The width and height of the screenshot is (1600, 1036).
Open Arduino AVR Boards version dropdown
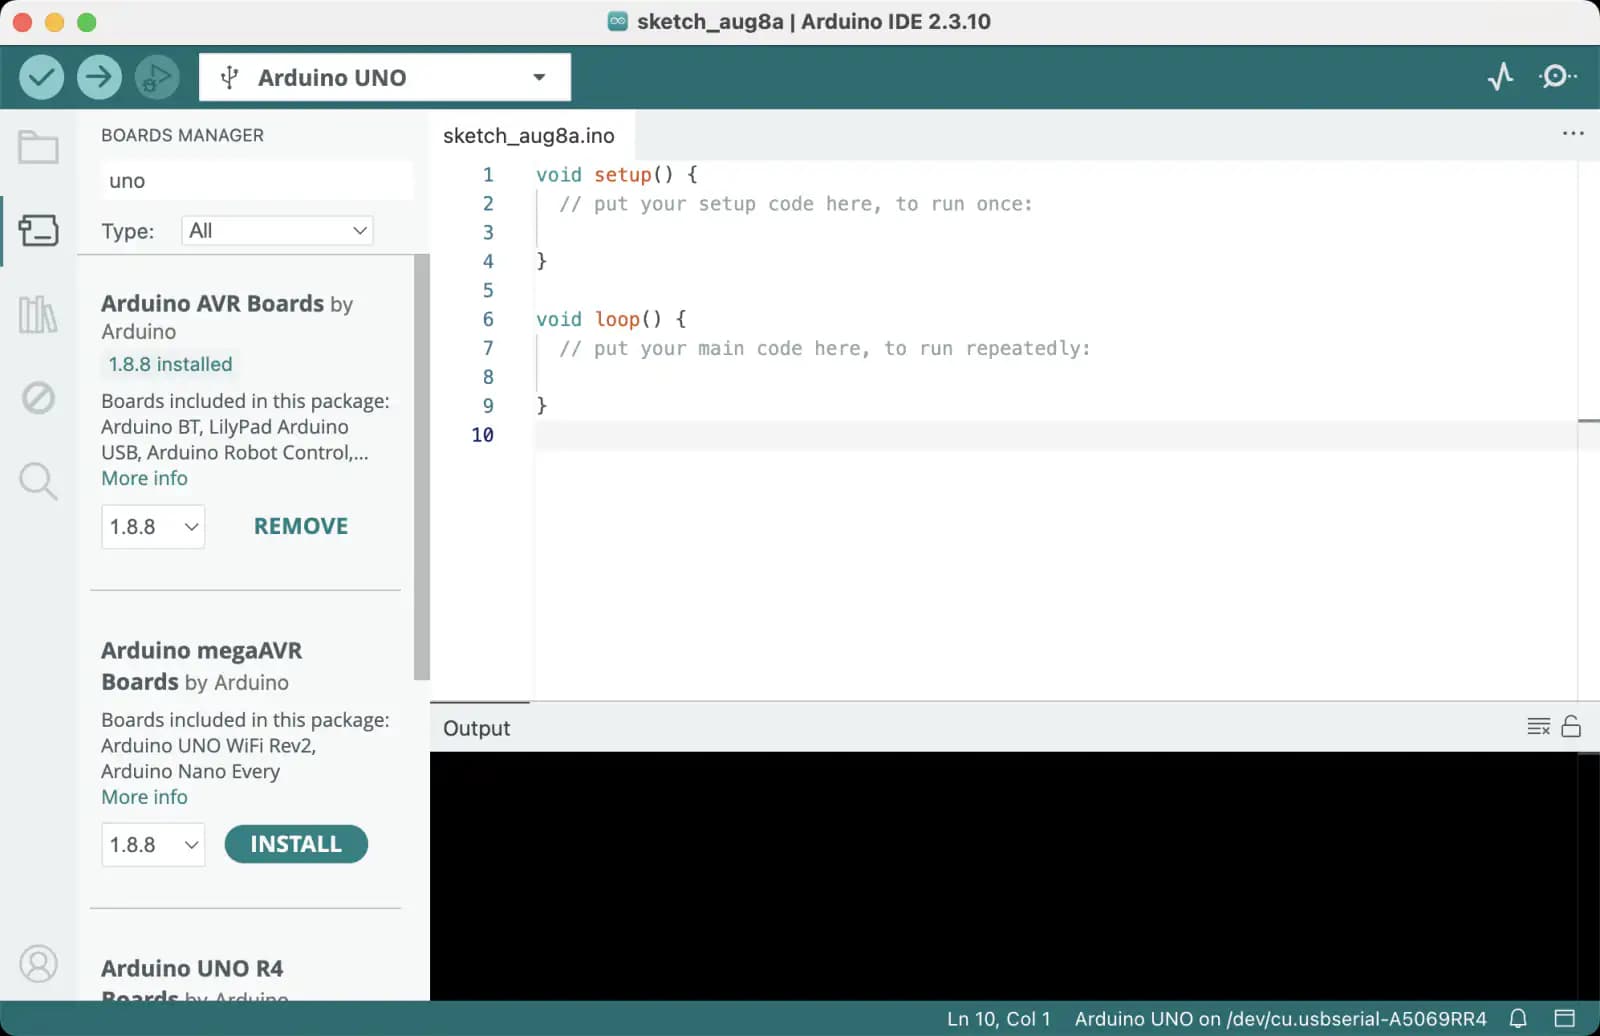[x=153, y=527]
